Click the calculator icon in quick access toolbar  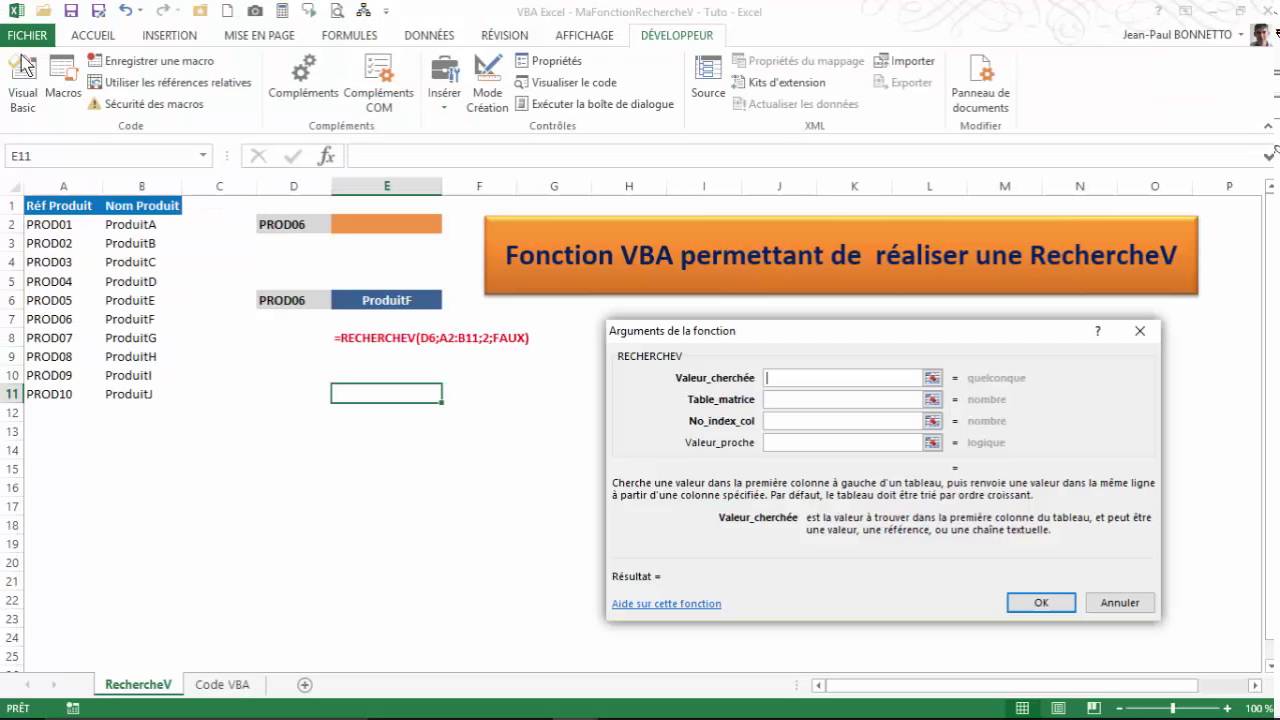[x=282, y=12]
